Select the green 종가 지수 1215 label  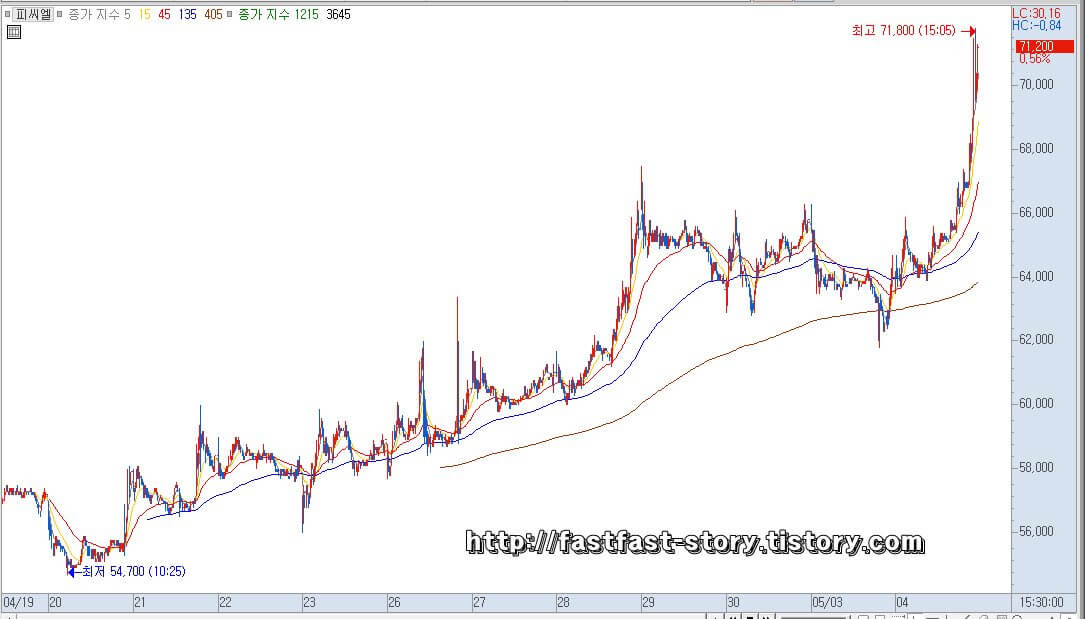[x=278, y=14]
